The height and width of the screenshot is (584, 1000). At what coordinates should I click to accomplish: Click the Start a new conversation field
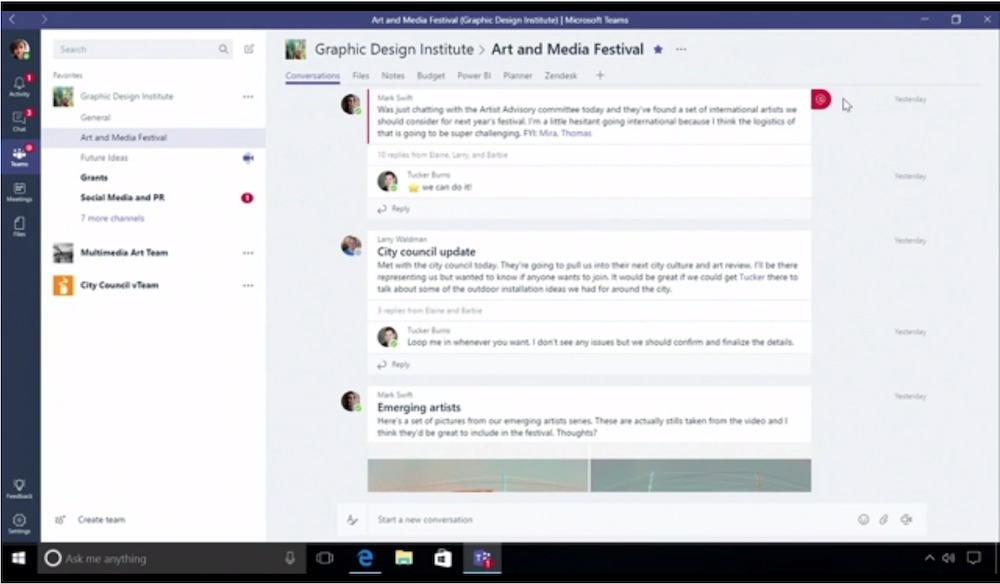coord(600,520)
